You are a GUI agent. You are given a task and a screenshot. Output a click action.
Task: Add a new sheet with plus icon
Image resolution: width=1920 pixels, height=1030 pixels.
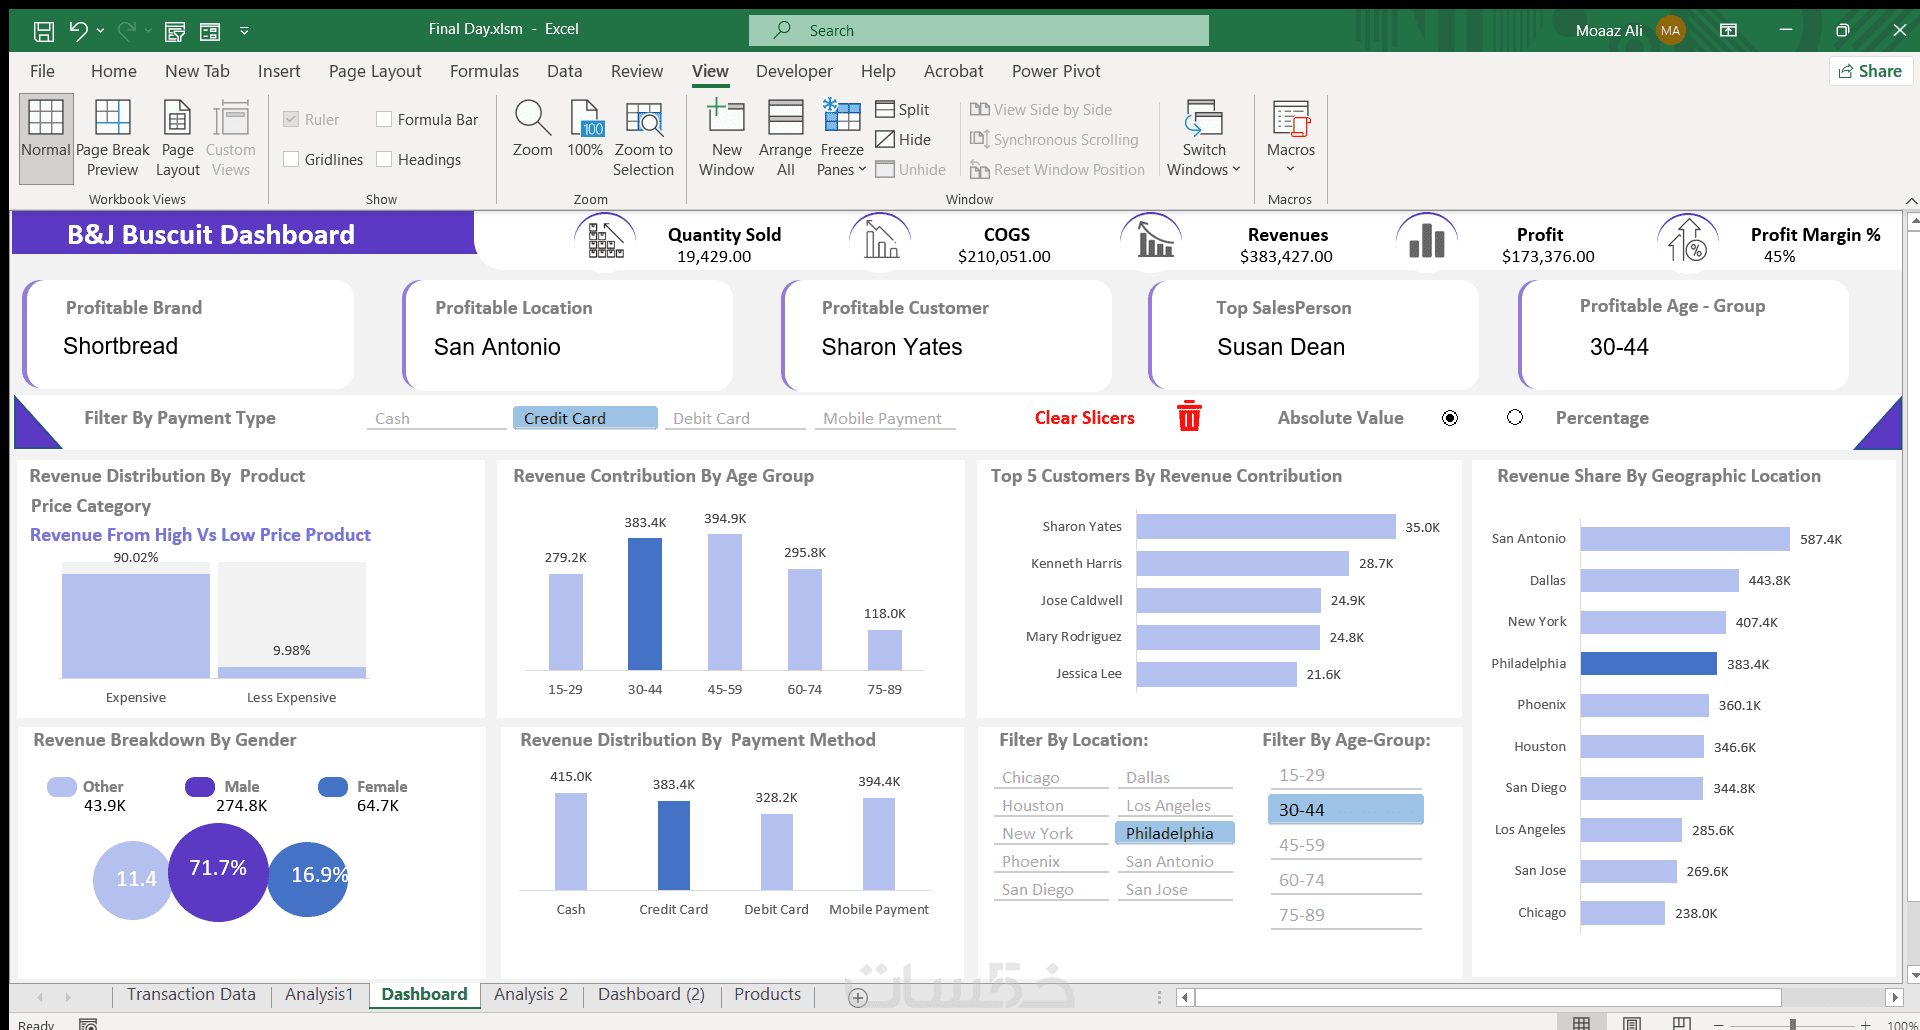[x=857, y=997]
